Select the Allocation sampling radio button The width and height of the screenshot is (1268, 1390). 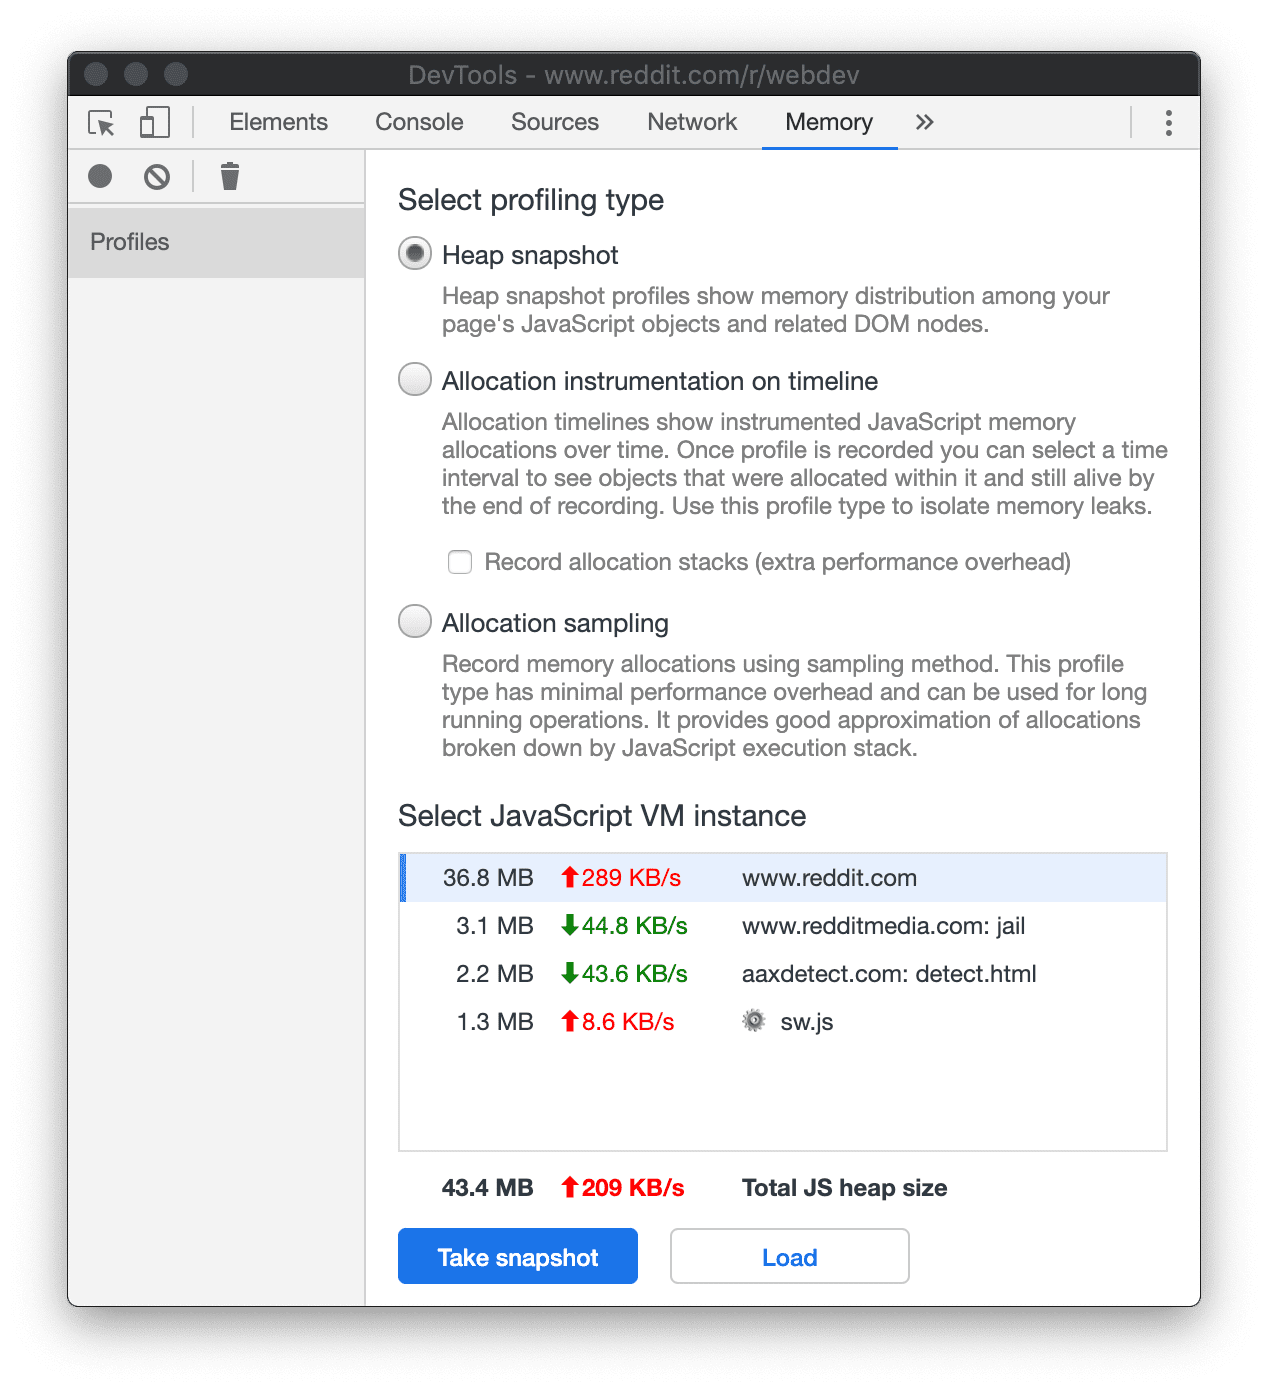[x=415, y=622]
